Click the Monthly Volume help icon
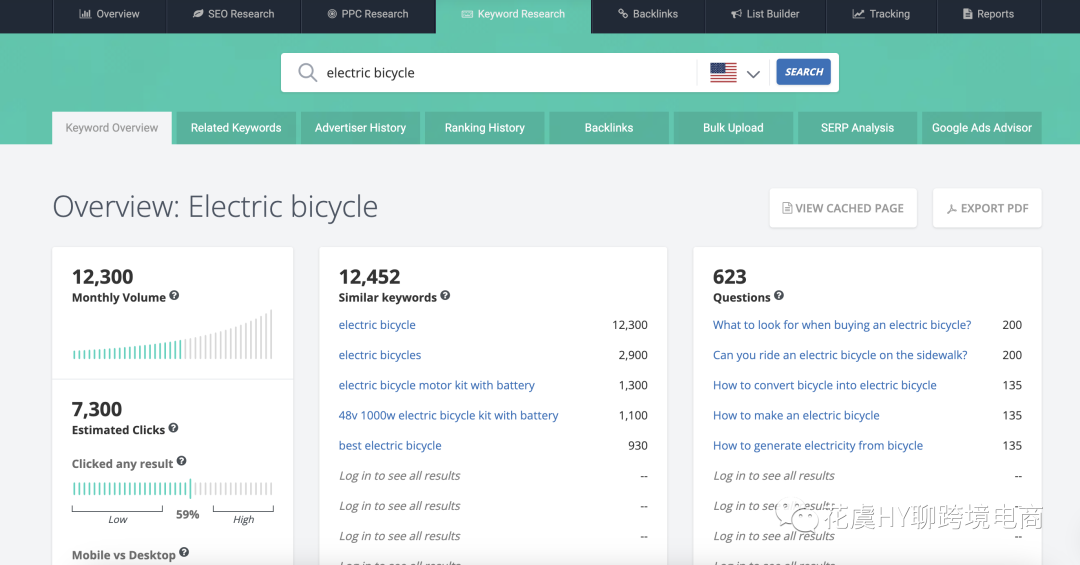Image resolution: width=1080 pixels, height=565 pixels. (x=175, y=296)
